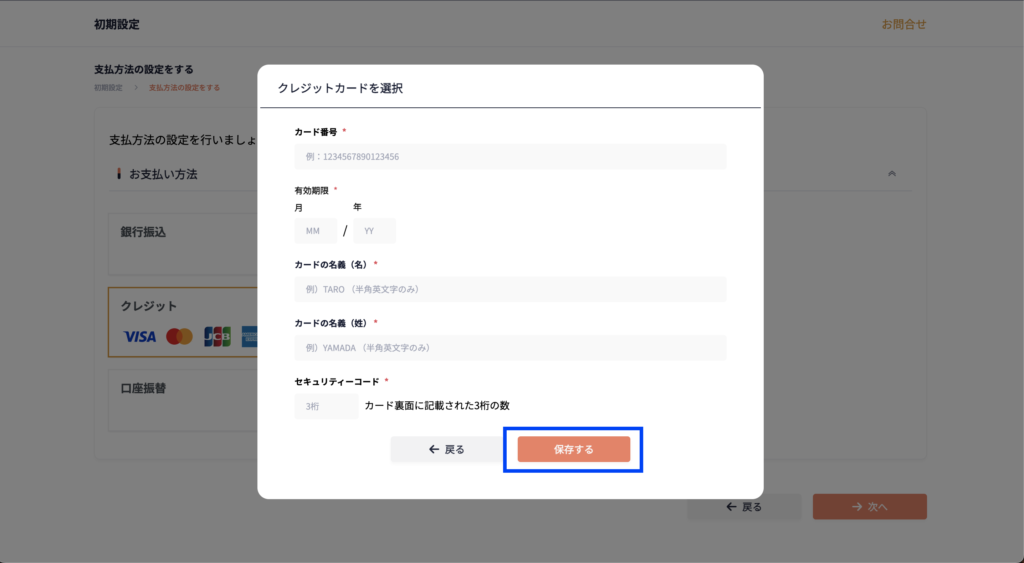Screen dimensions: 1024x563
Task: Collapse the お支払い方法 section chevron
Action: click(x=891, y=174)
